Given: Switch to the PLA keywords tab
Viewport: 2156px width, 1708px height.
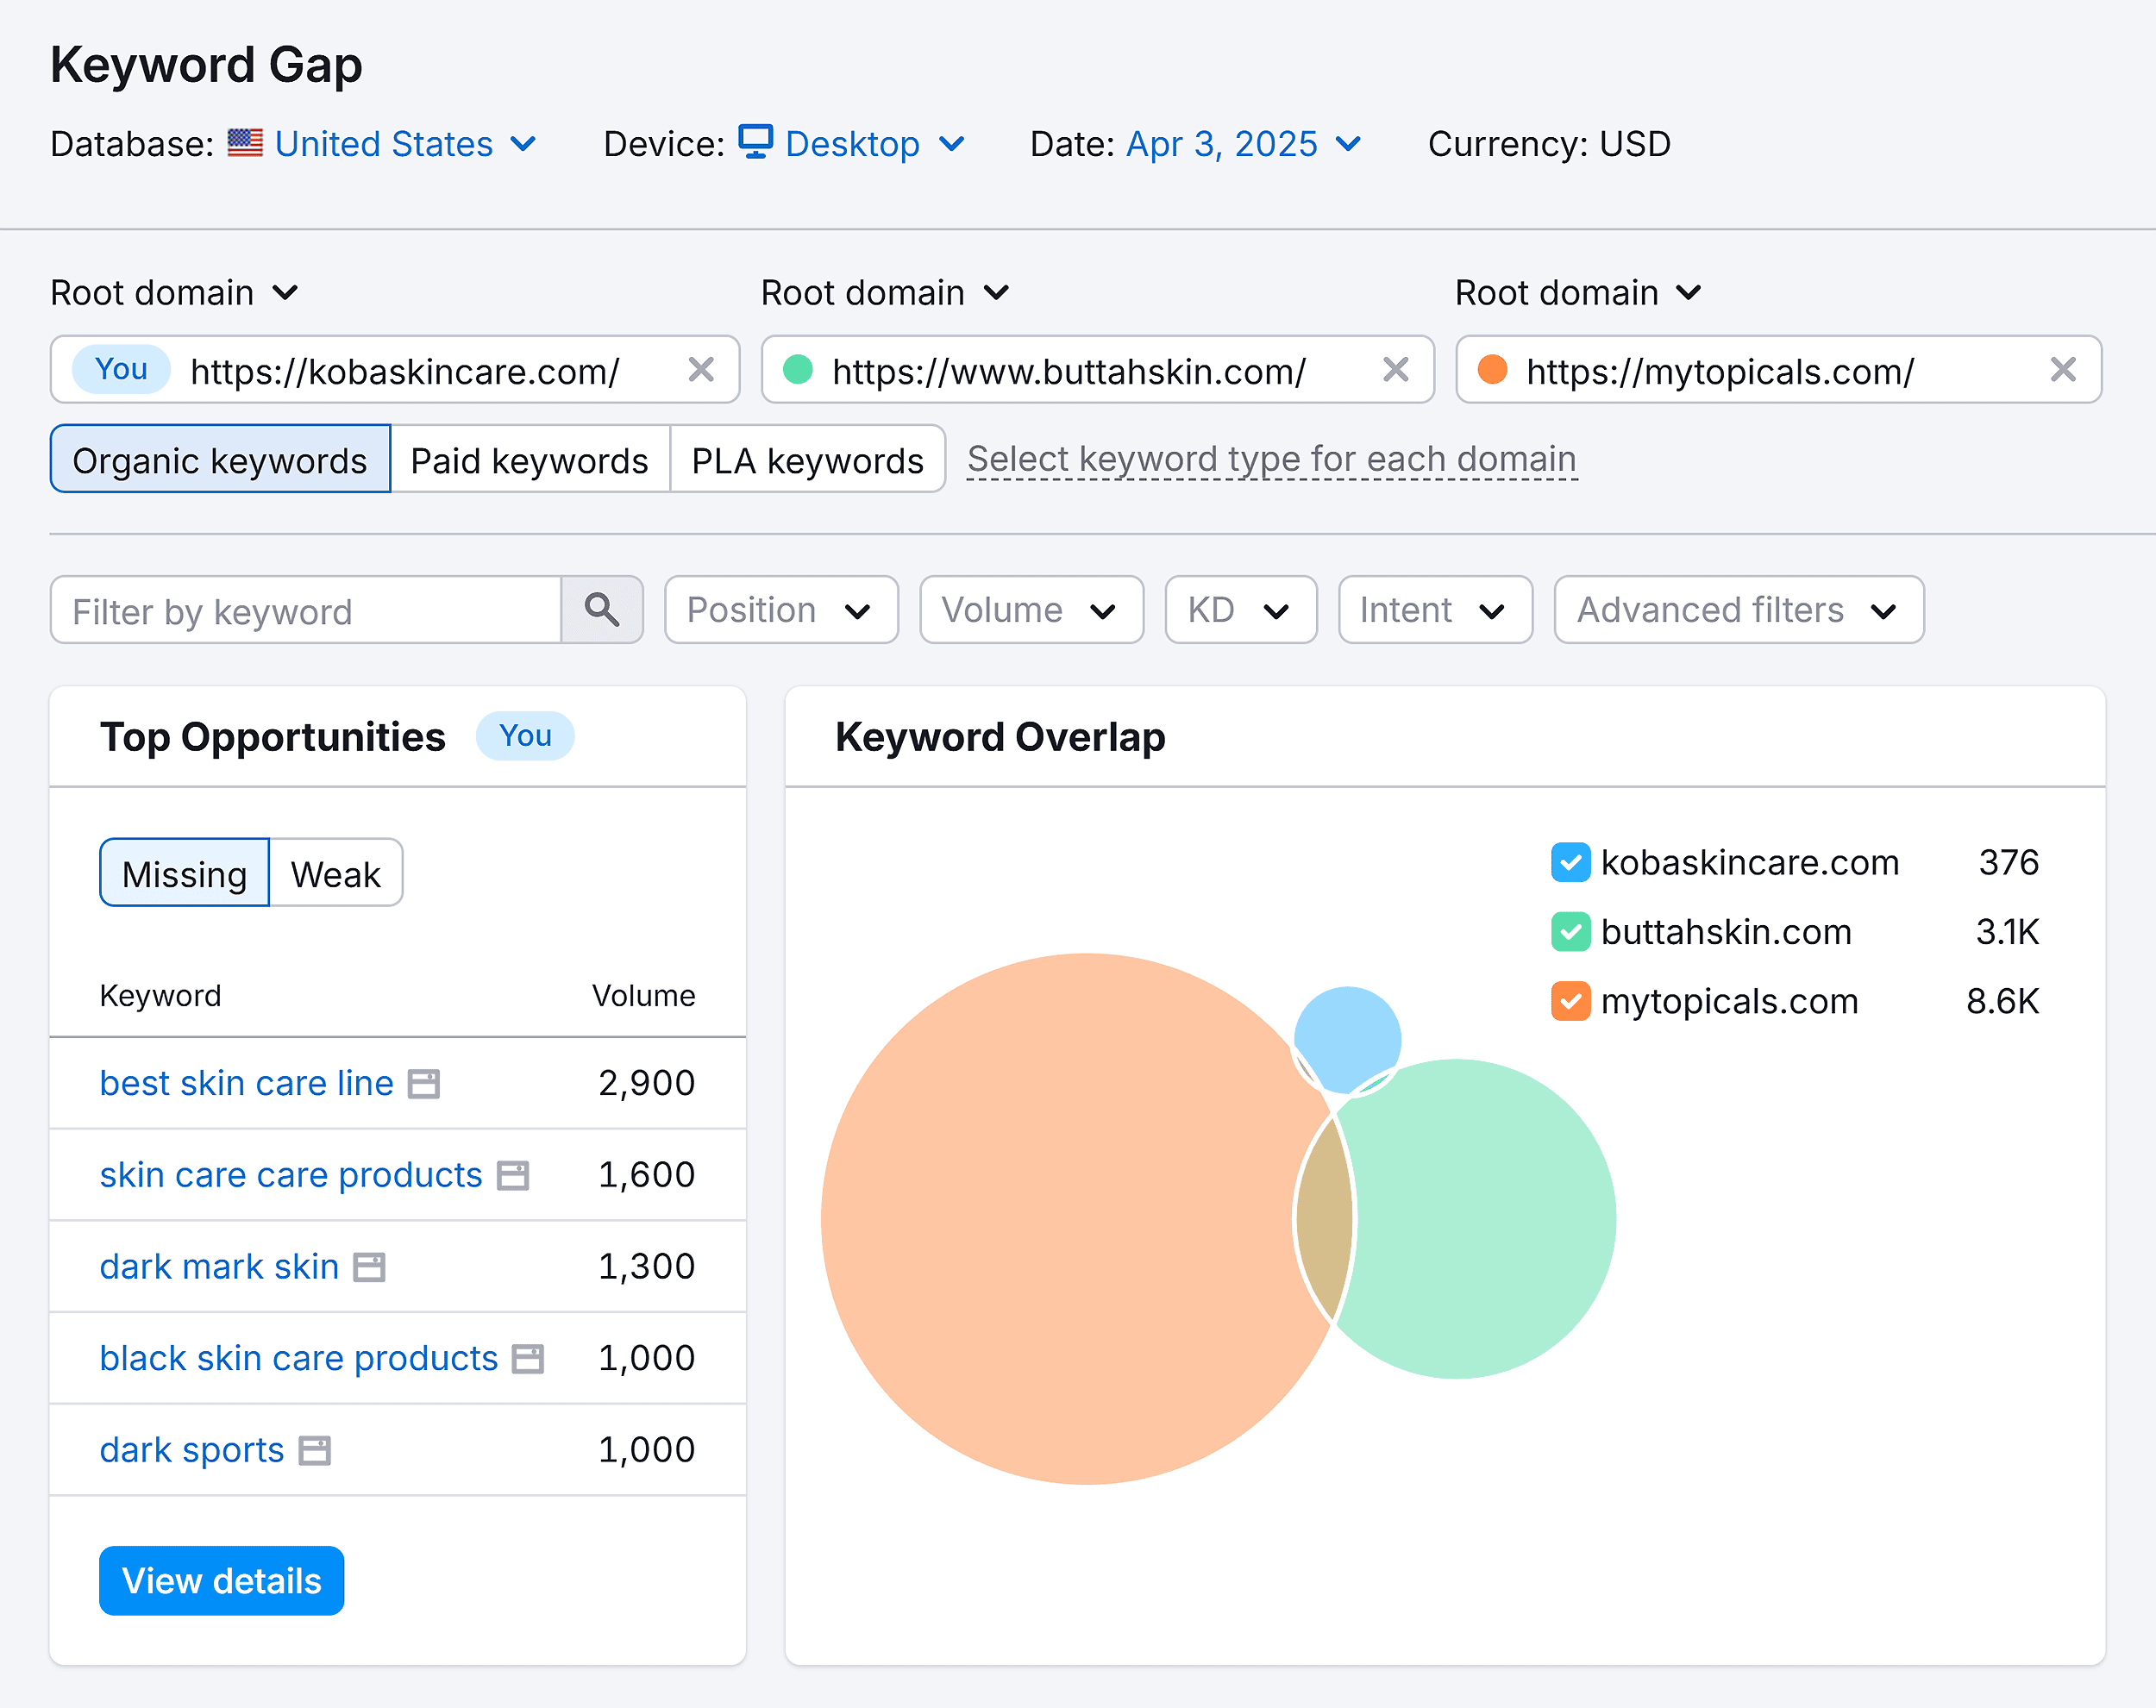Looking at the screenshot, I should [807, 459].
